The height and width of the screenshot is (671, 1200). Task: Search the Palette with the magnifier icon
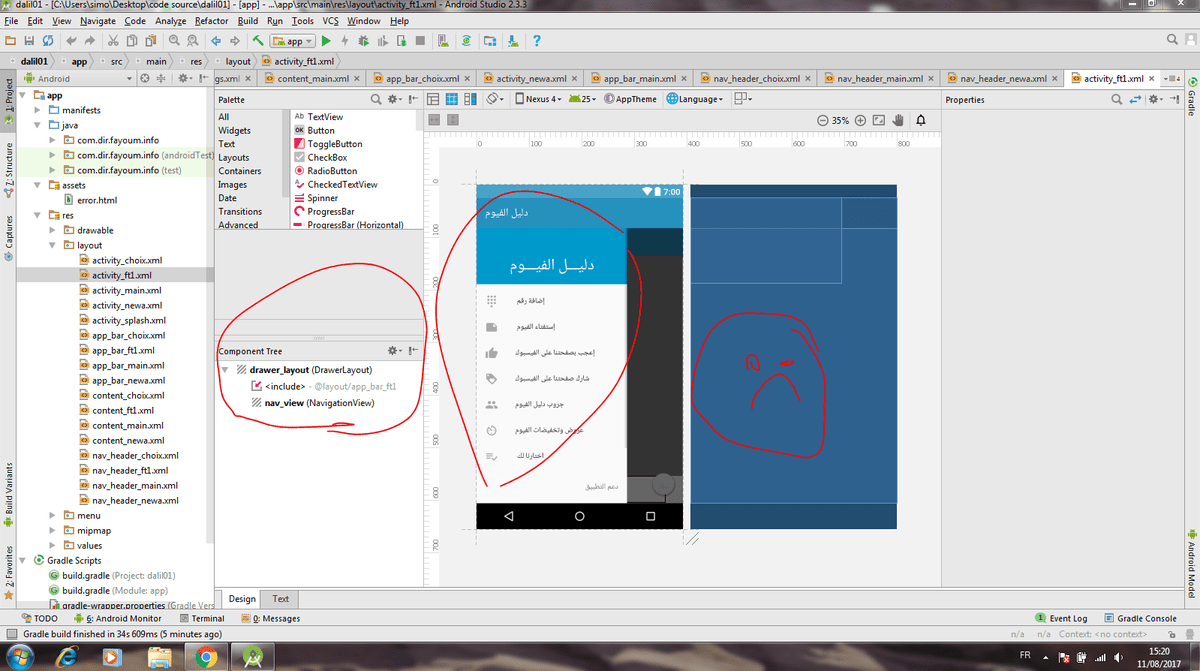[376, 100]
